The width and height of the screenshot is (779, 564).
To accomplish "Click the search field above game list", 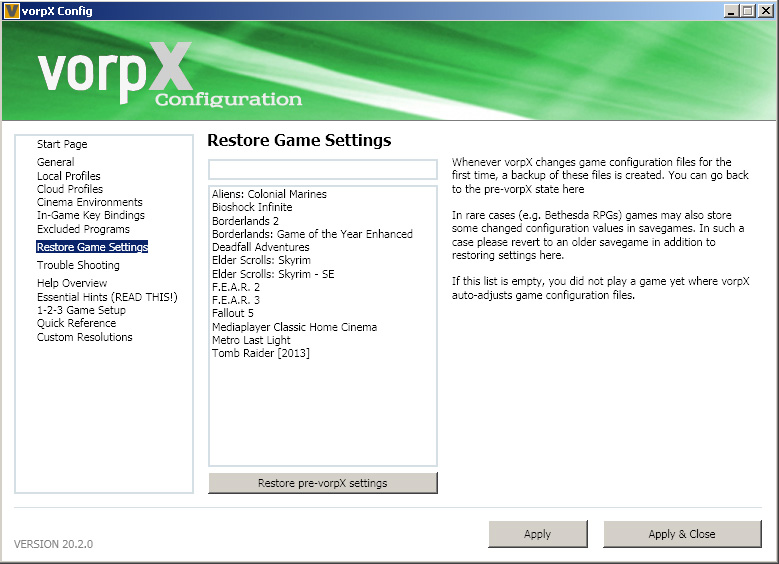I will tap(323, 169).
